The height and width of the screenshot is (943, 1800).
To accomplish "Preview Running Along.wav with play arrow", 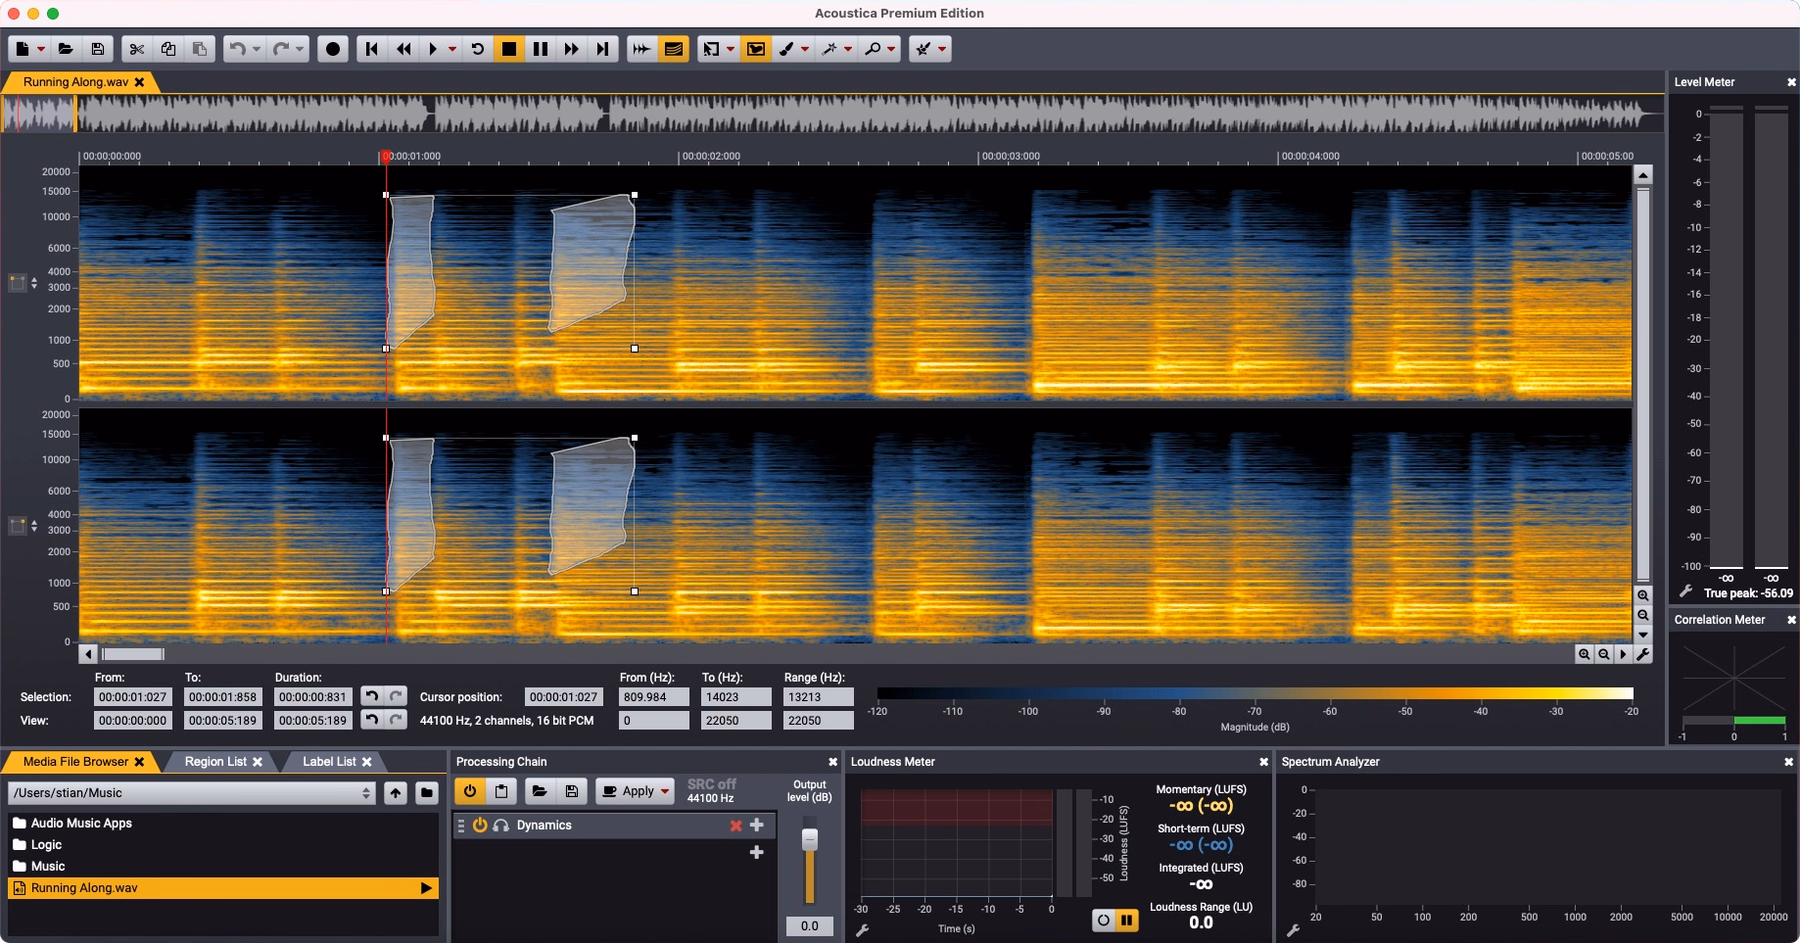I will coord(426,888).
